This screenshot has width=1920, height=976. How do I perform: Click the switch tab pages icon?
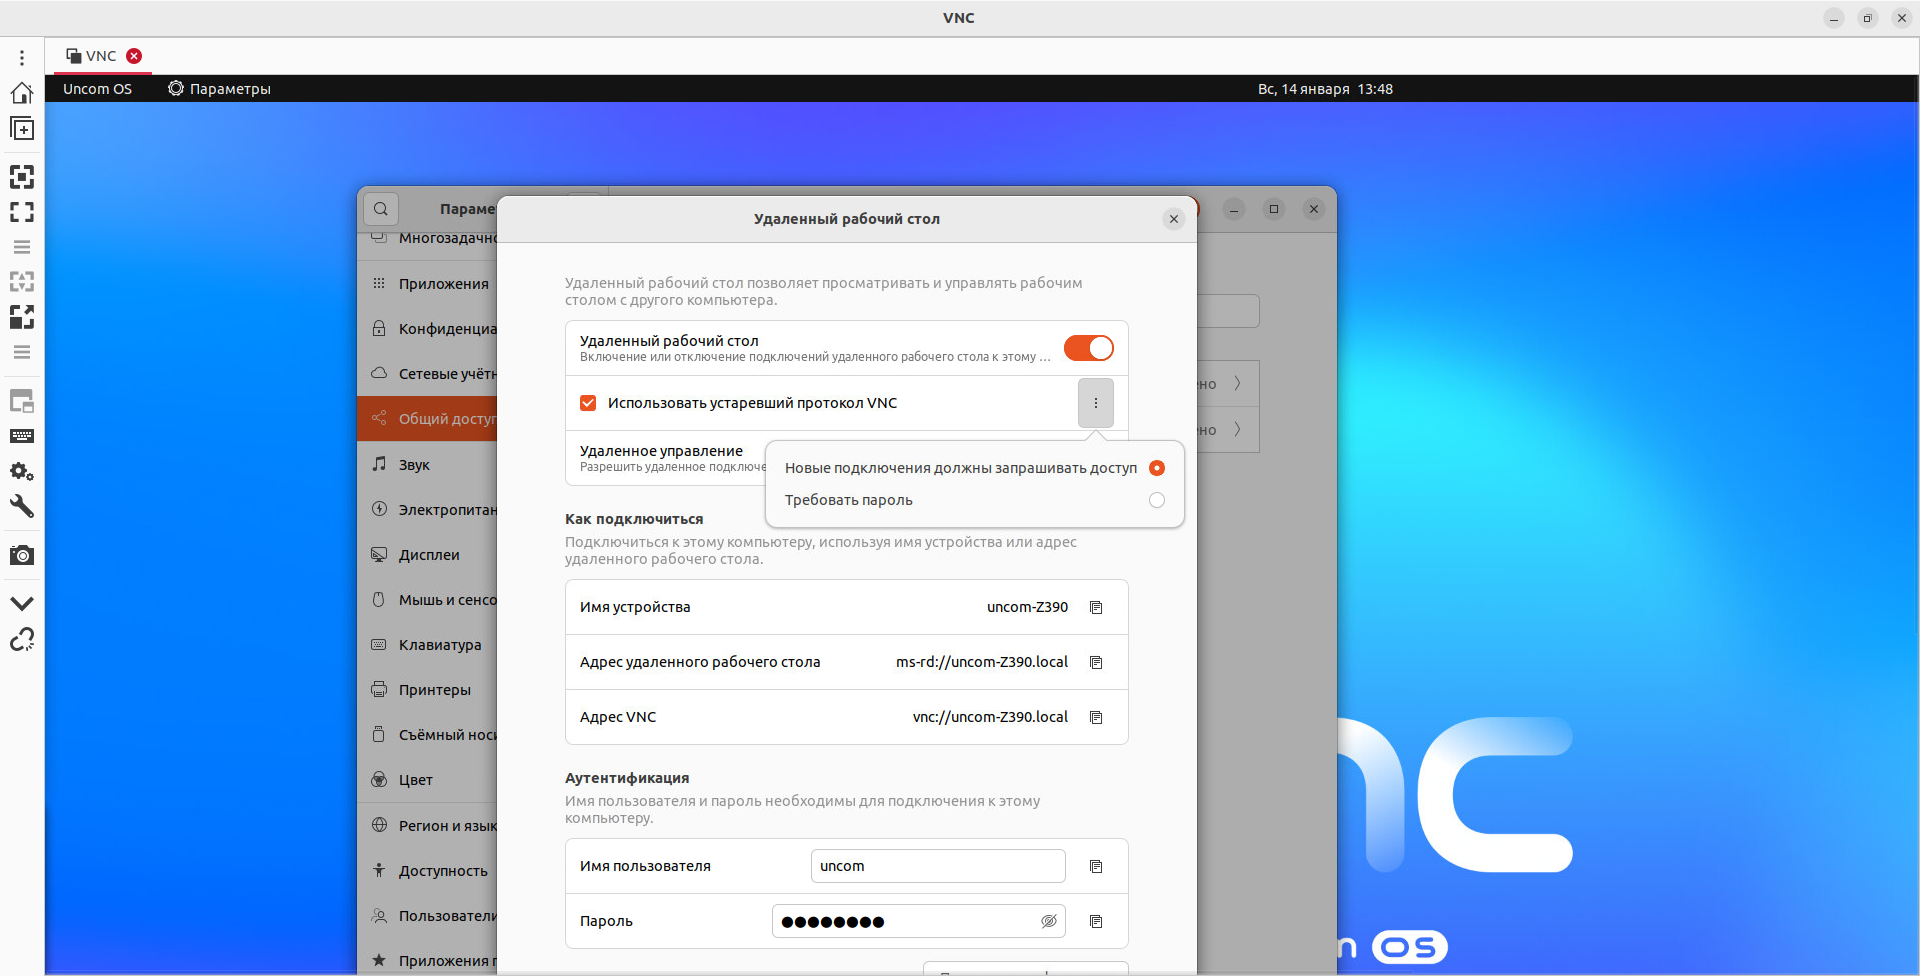pyautogui.click(x=22, y=402)
